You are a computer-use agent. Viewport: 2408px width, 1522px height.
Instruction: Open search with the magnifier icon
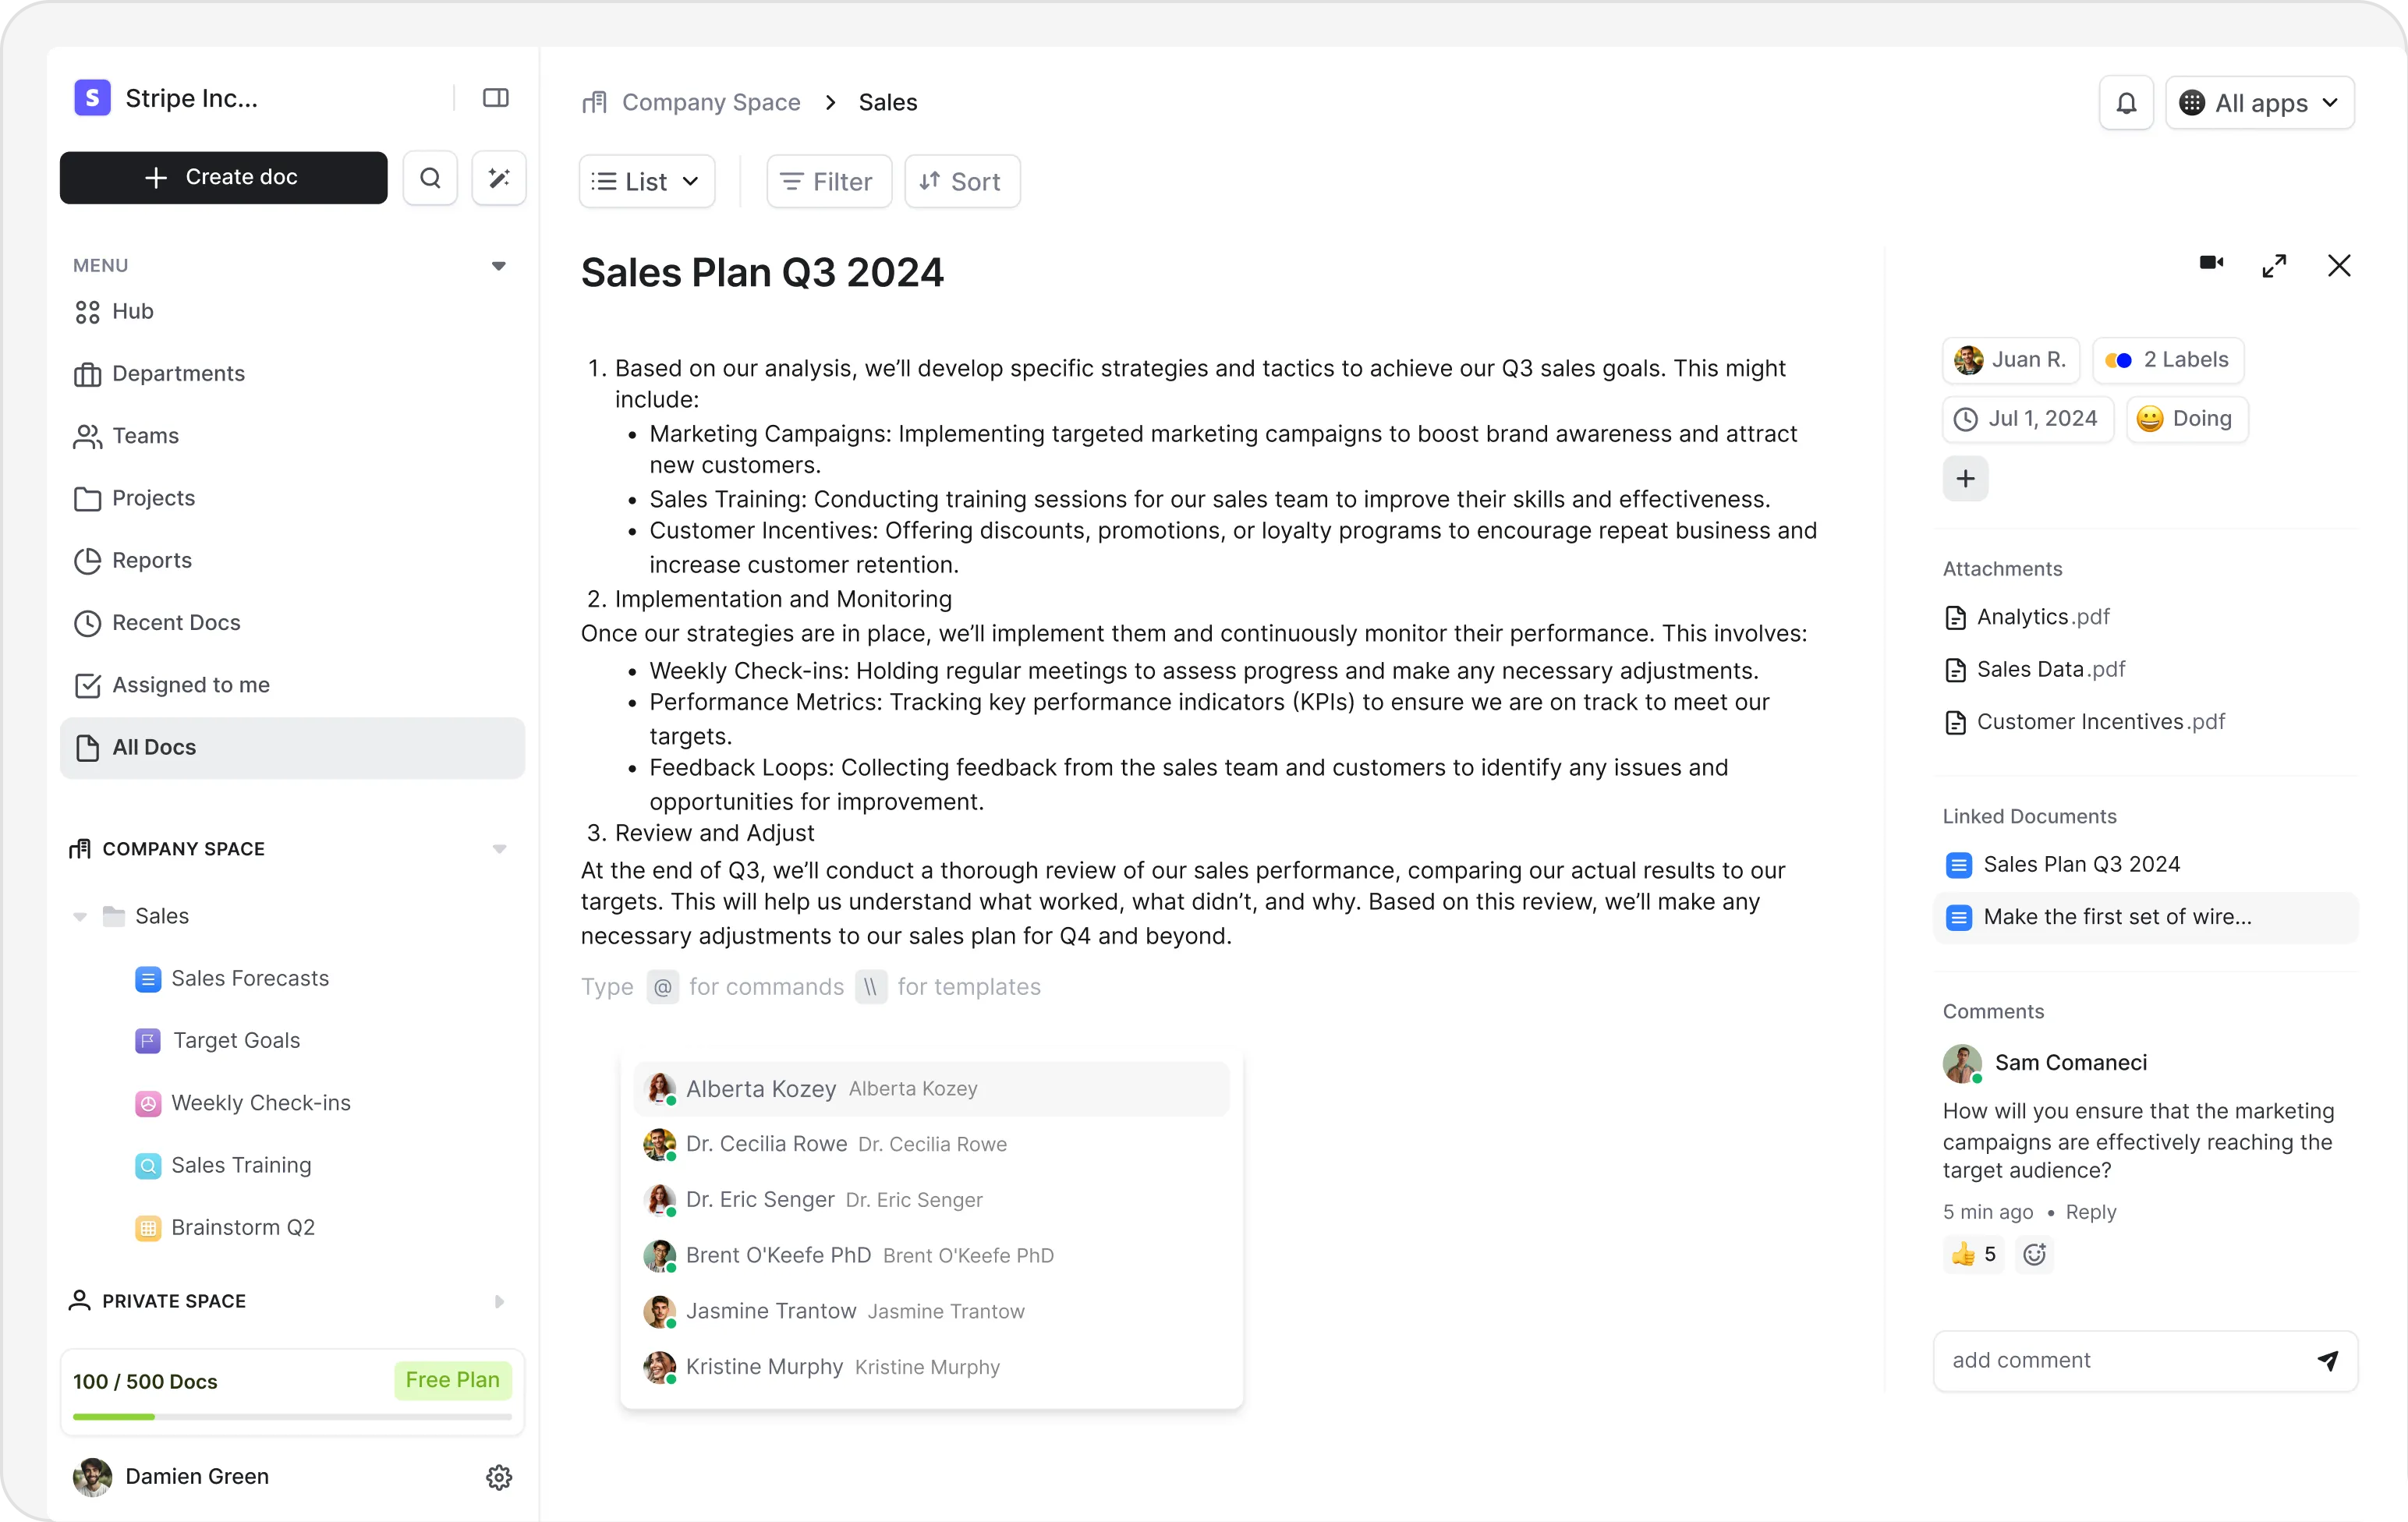click(x=430, y=178)
